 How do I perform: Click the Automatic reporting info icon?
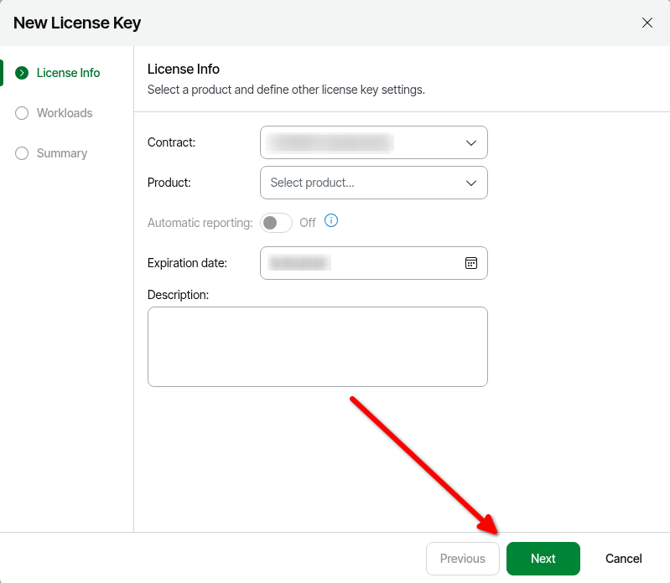click(x=331, y=221)
